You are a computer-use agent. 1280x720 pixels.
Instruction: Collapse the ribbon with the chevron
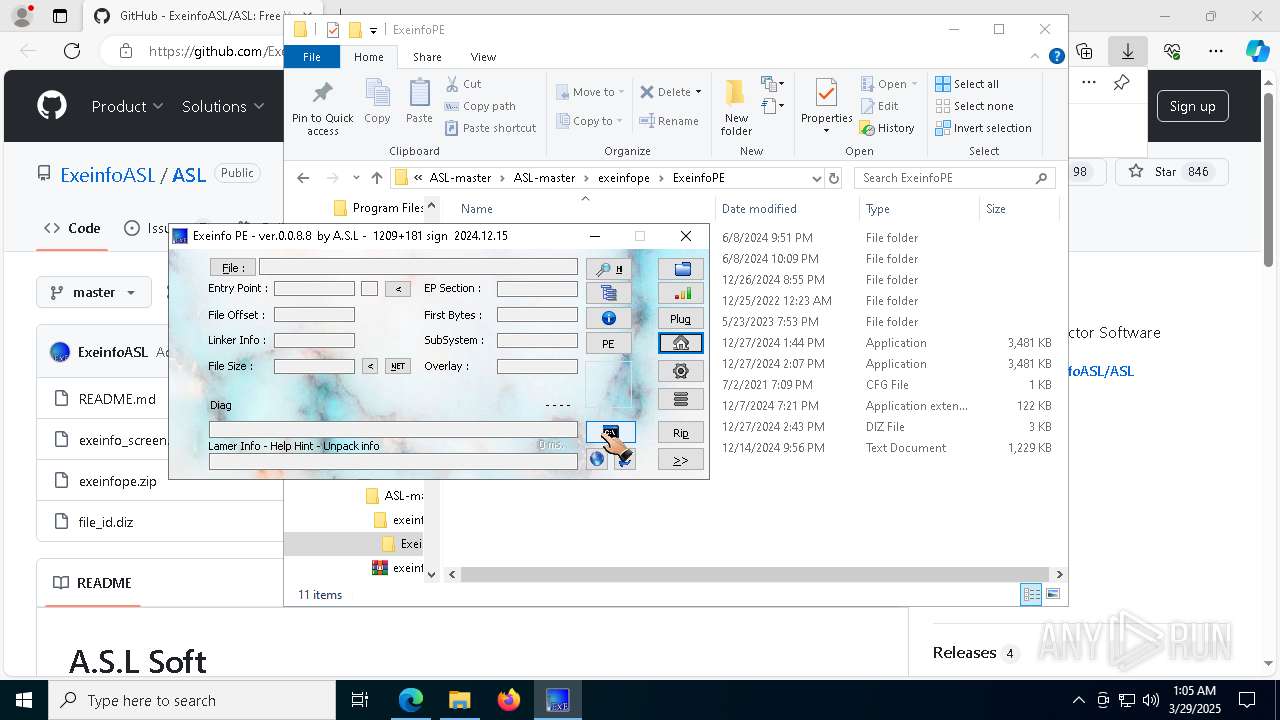click(1035, 57)
